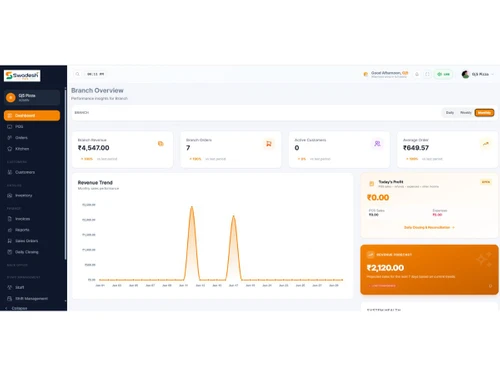This screenshot has height=375, width=500.
Task: Click the Branch Overview page title
Action: (97, 91)
